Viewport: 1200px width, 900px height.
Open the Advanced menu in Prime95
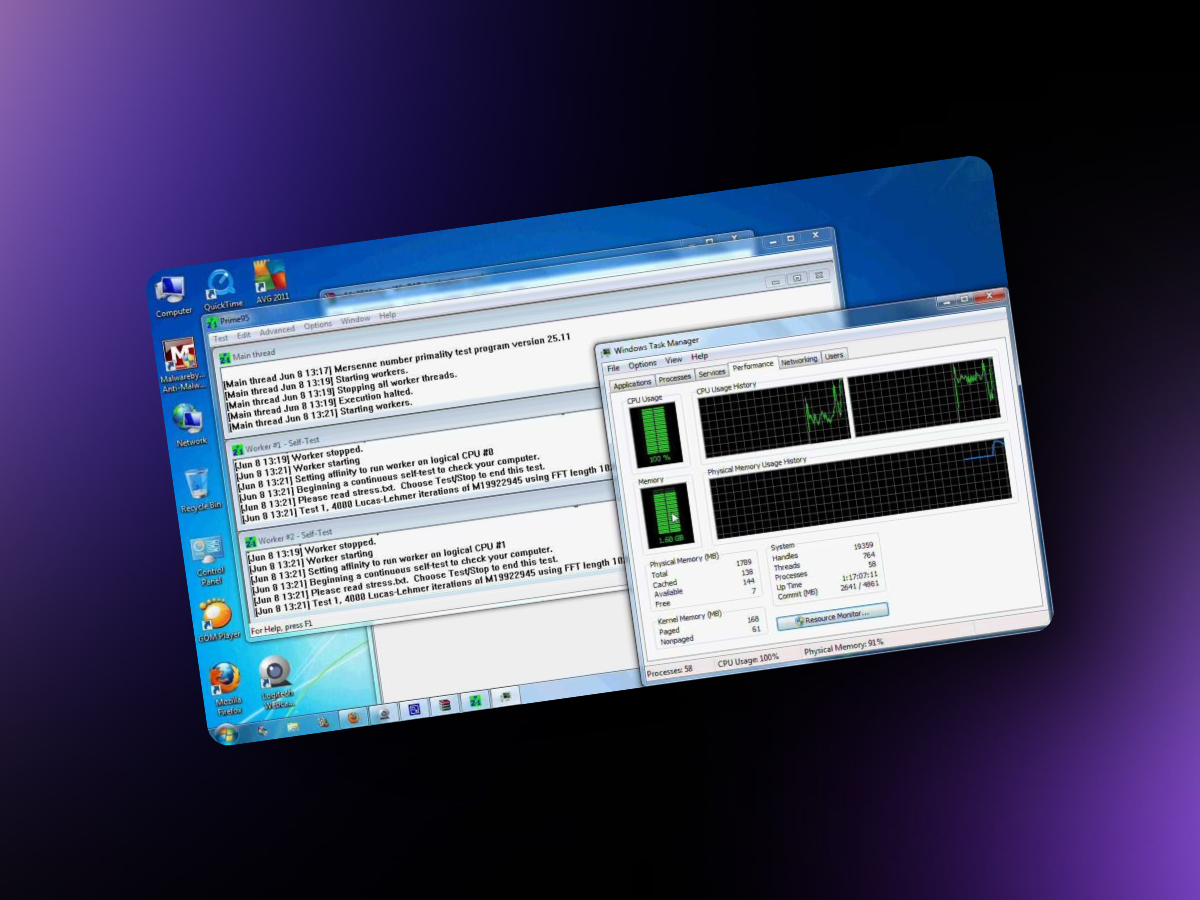click(277, 331)
